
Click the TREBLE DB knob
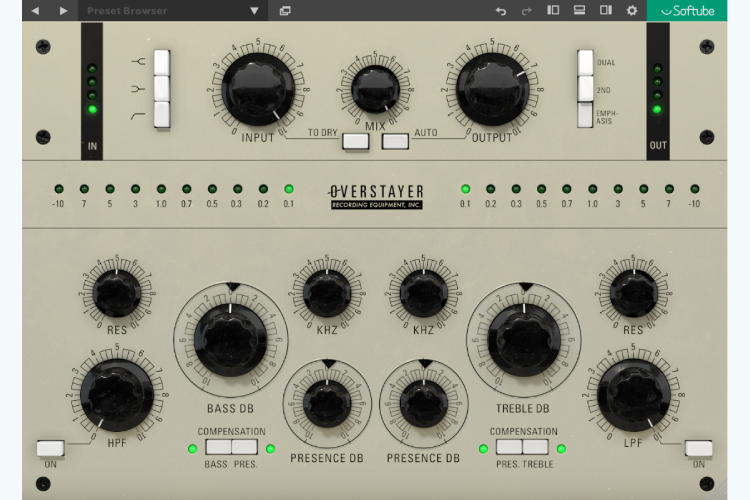524,340
